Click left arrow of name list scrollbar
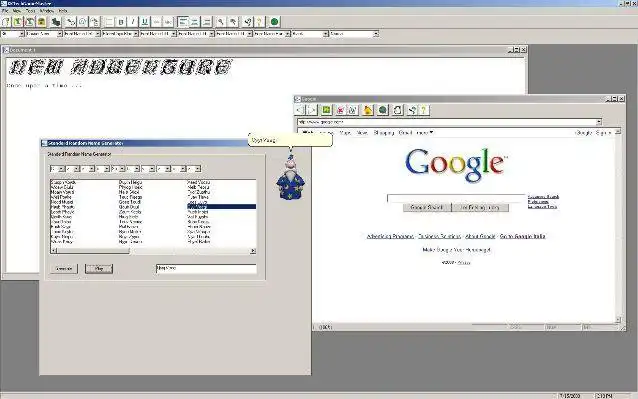 click(x=54, y=251)
